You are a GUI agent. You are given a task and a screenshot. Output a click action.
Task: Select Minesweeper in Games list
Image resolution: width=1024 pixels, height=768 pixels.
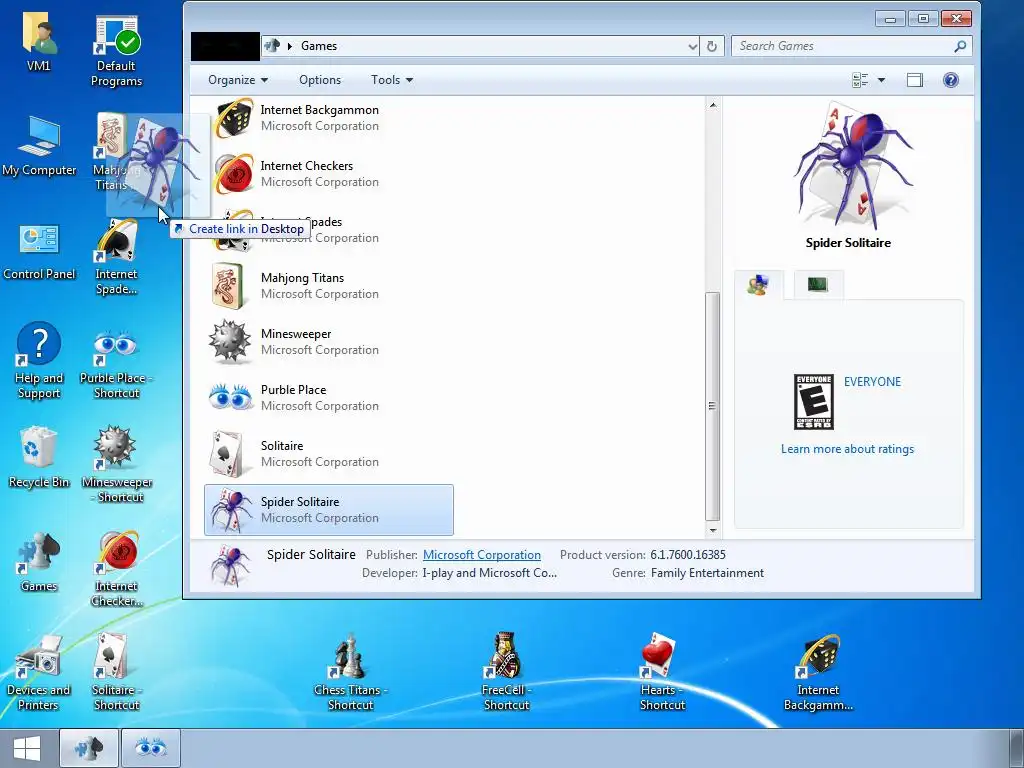click(x=328, y=342)
